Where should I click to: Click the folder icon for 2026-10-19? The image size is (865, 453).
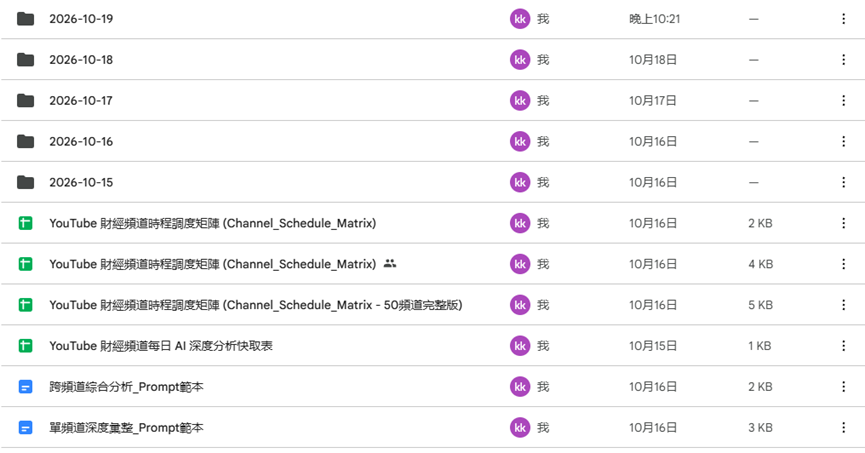click(x=25, y=19)
